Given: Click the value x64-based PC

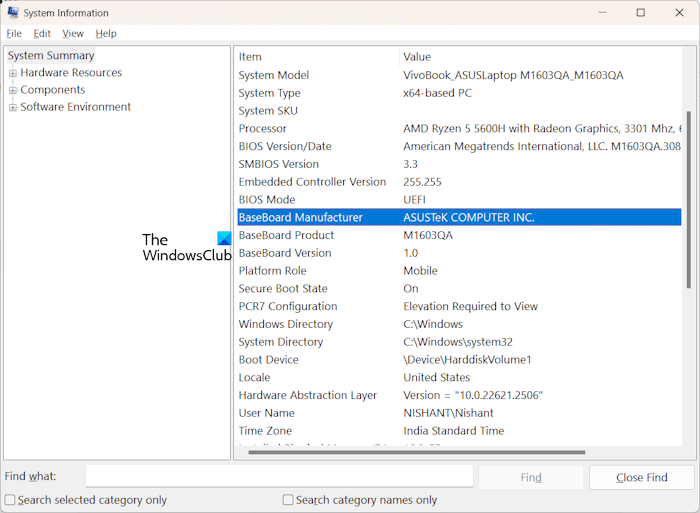Looking at the screenshot, I should (x=438, y=93).
